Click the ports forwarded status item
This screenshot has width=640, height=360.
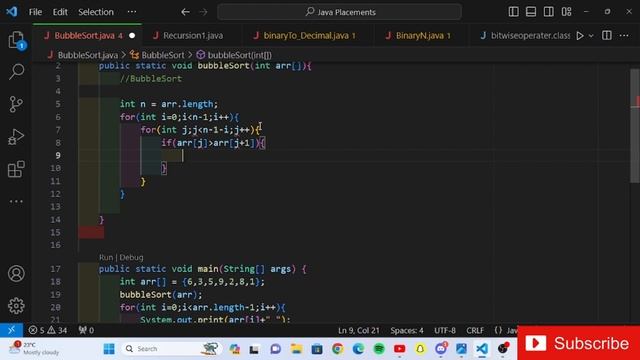tap(86, 330)
